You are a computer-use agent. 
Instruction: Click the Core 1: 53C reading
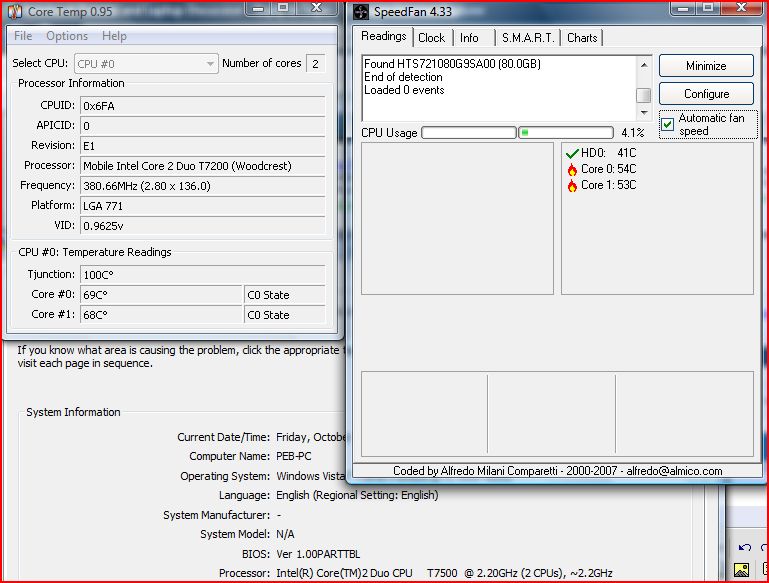(x=608, y=185)
